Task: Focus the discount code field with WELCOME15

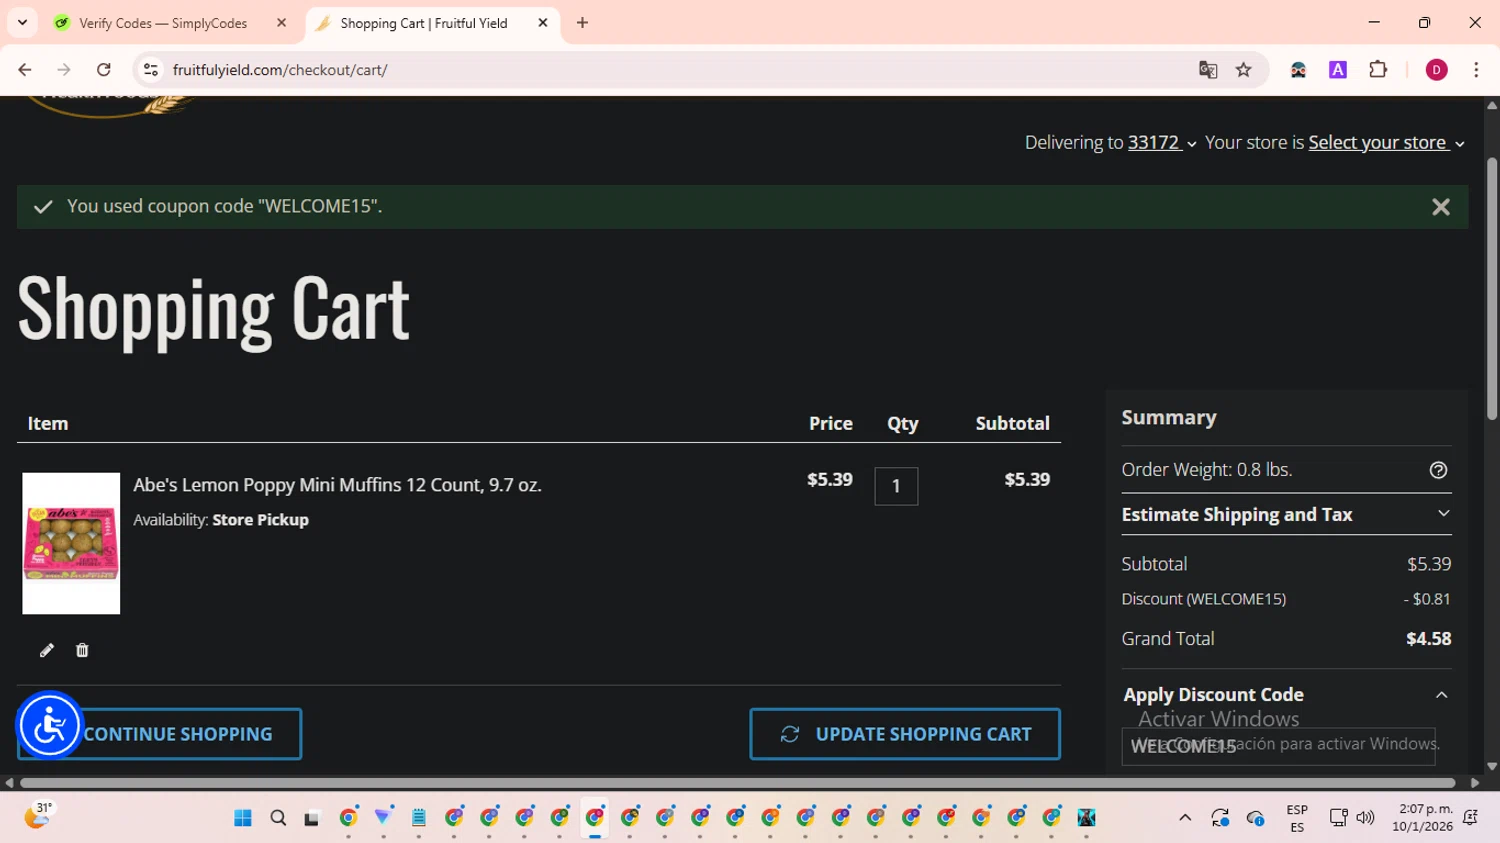Action: coord(1278,746)
